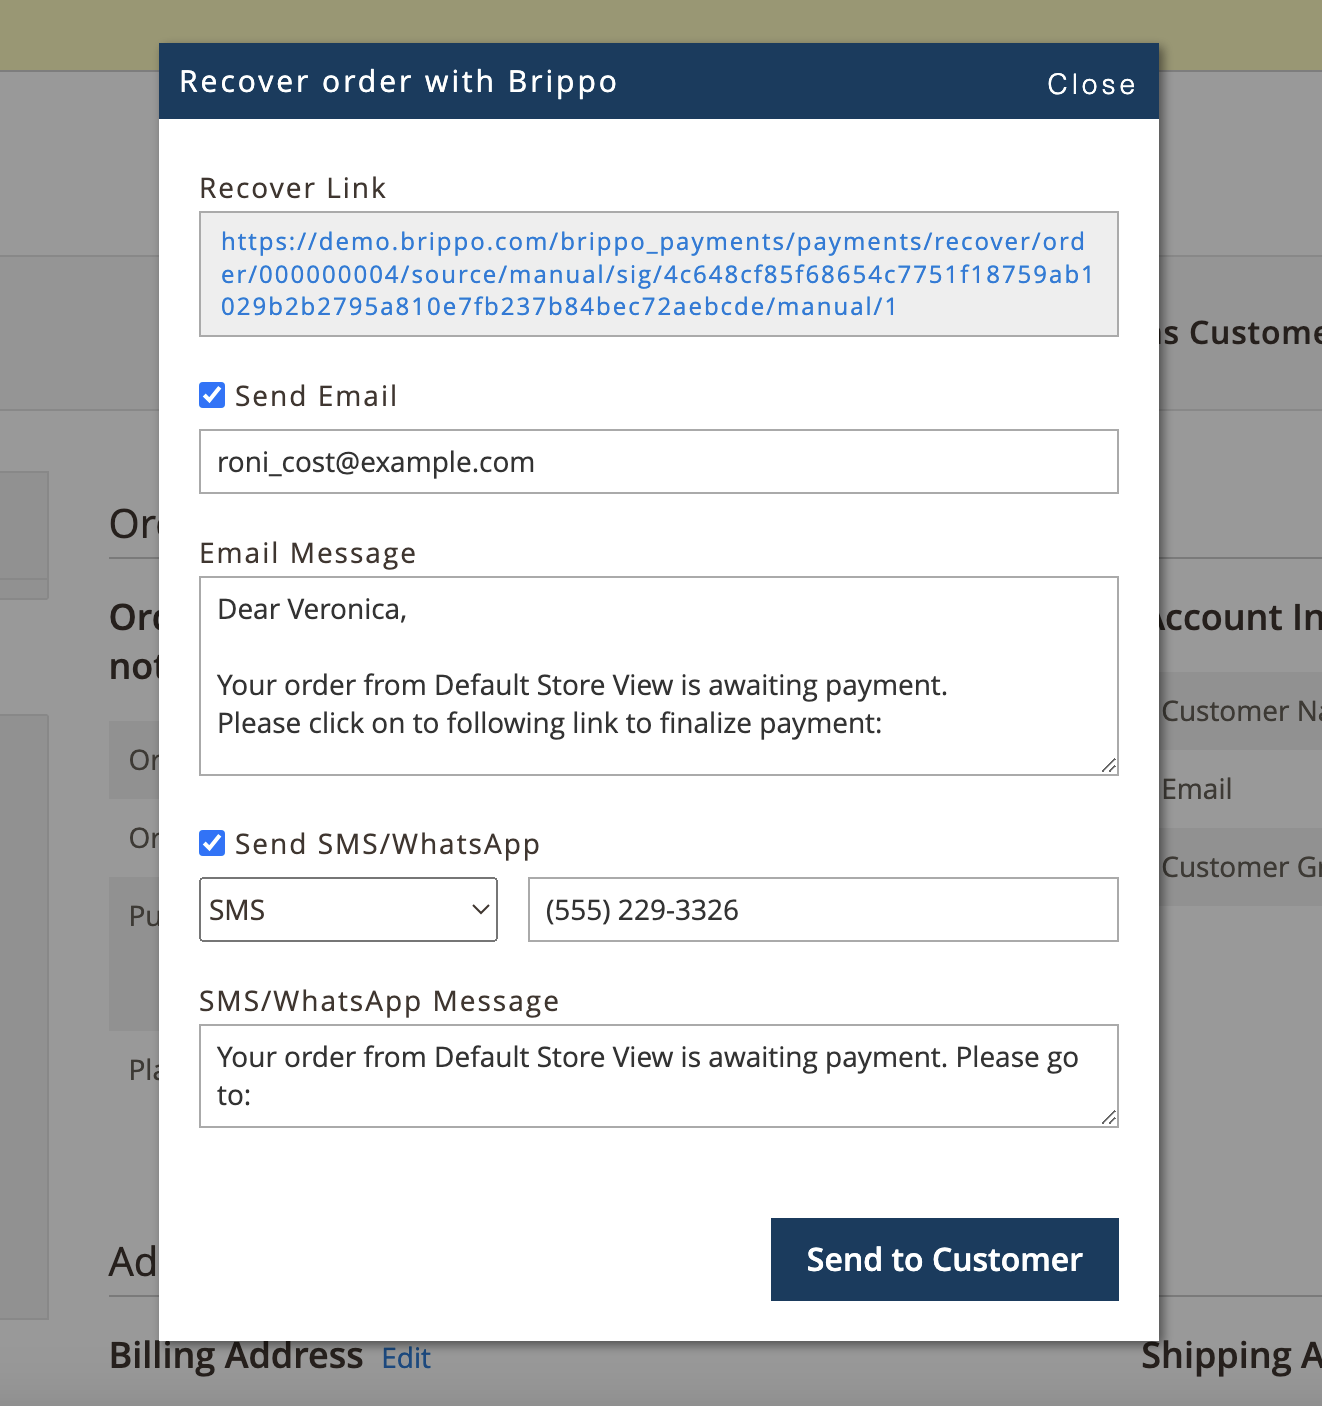Click the Recover order with Brippo title
This screenshot has width=1322, height=1406.
coord(398,82)
